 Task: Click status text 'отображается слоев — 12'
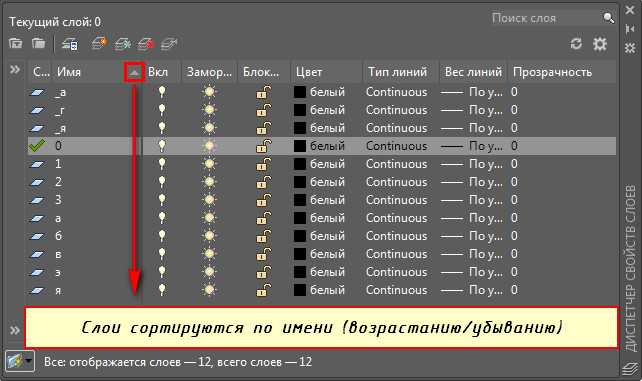141,362
